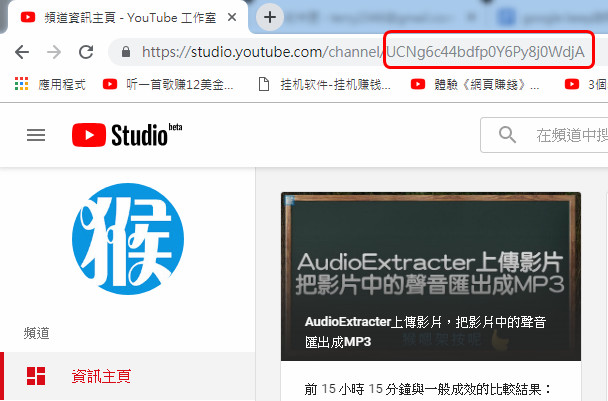
Task: Click the blue 猴 channel avatar
Action: point(128,239)
